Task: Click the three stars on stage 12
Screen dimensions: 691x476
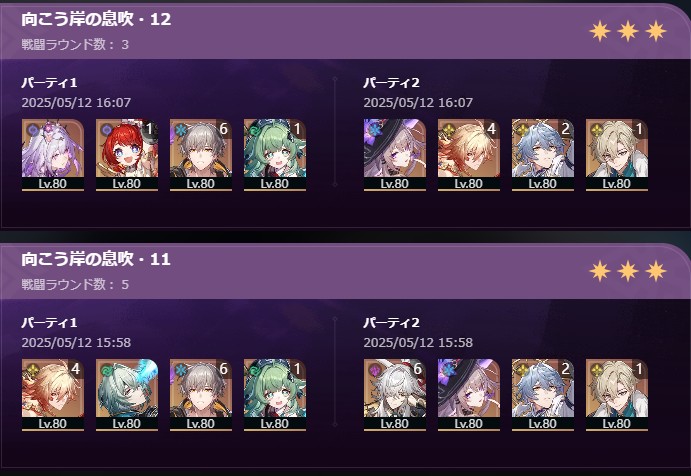Action: point(628,31)
